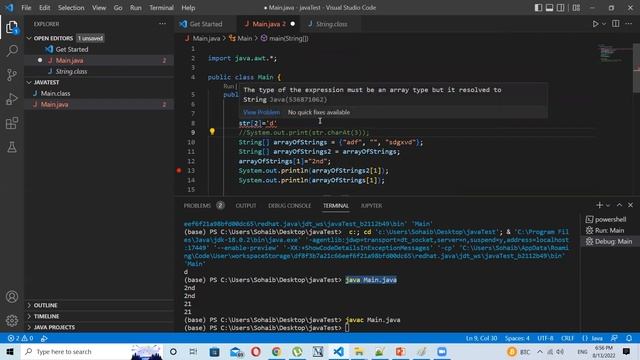Open Explorer More Actions ellipsis
This screenshot has height=360, width=640.
click(162, 24)
